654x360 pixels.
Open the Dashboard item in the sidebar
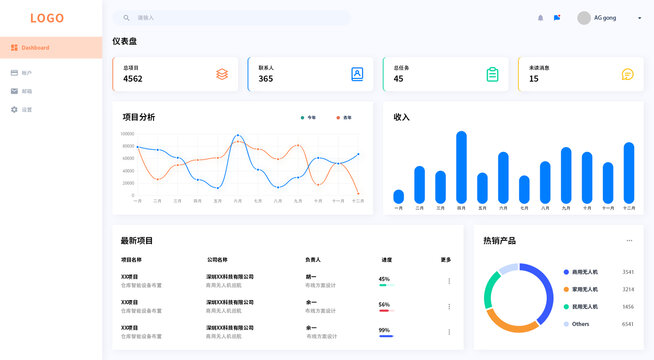51,48
